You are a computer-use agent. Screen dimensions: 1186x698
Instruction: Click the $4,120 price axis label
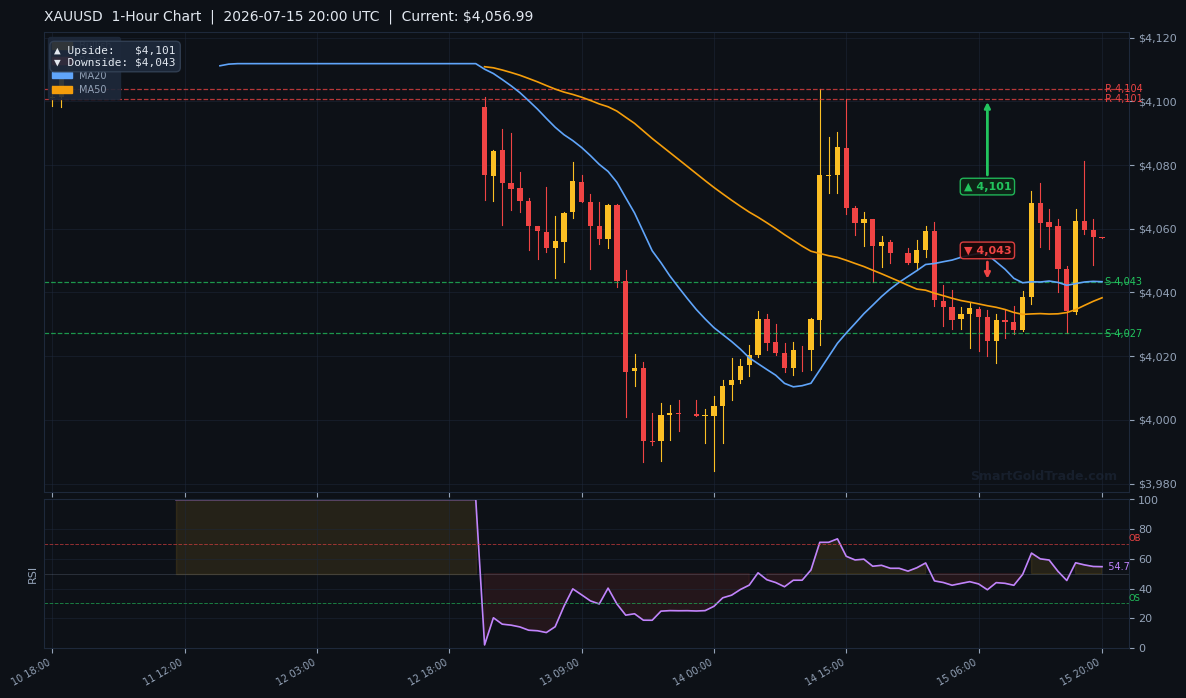click(1157, 39)
